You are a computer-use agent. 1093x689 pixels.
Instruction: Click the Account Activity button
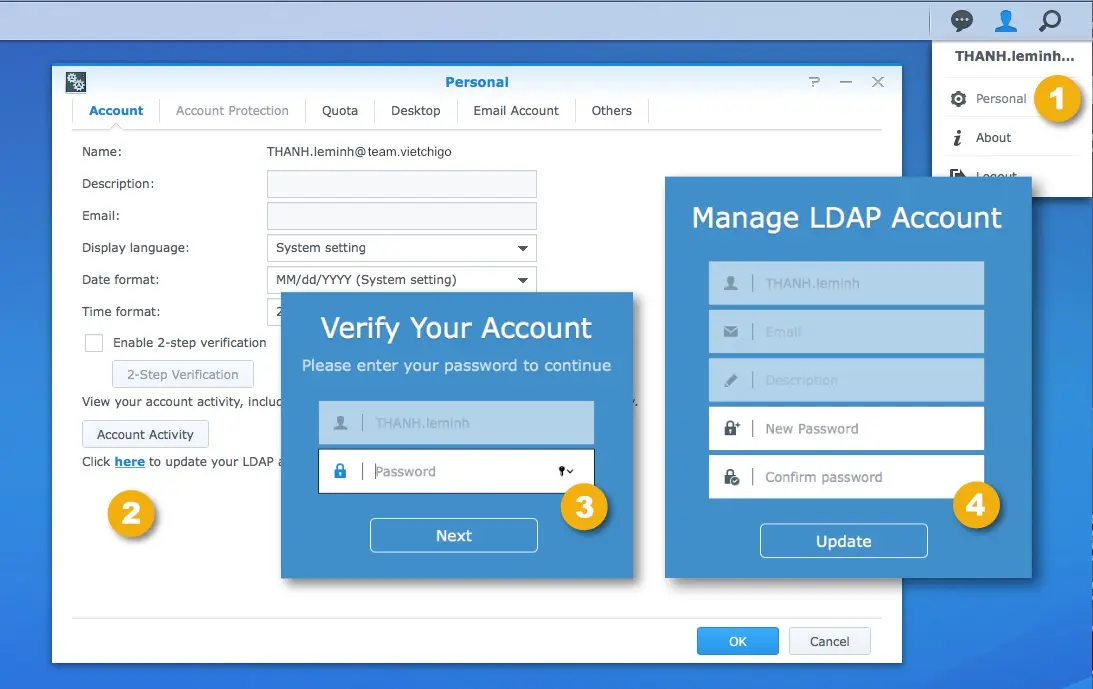145,434
